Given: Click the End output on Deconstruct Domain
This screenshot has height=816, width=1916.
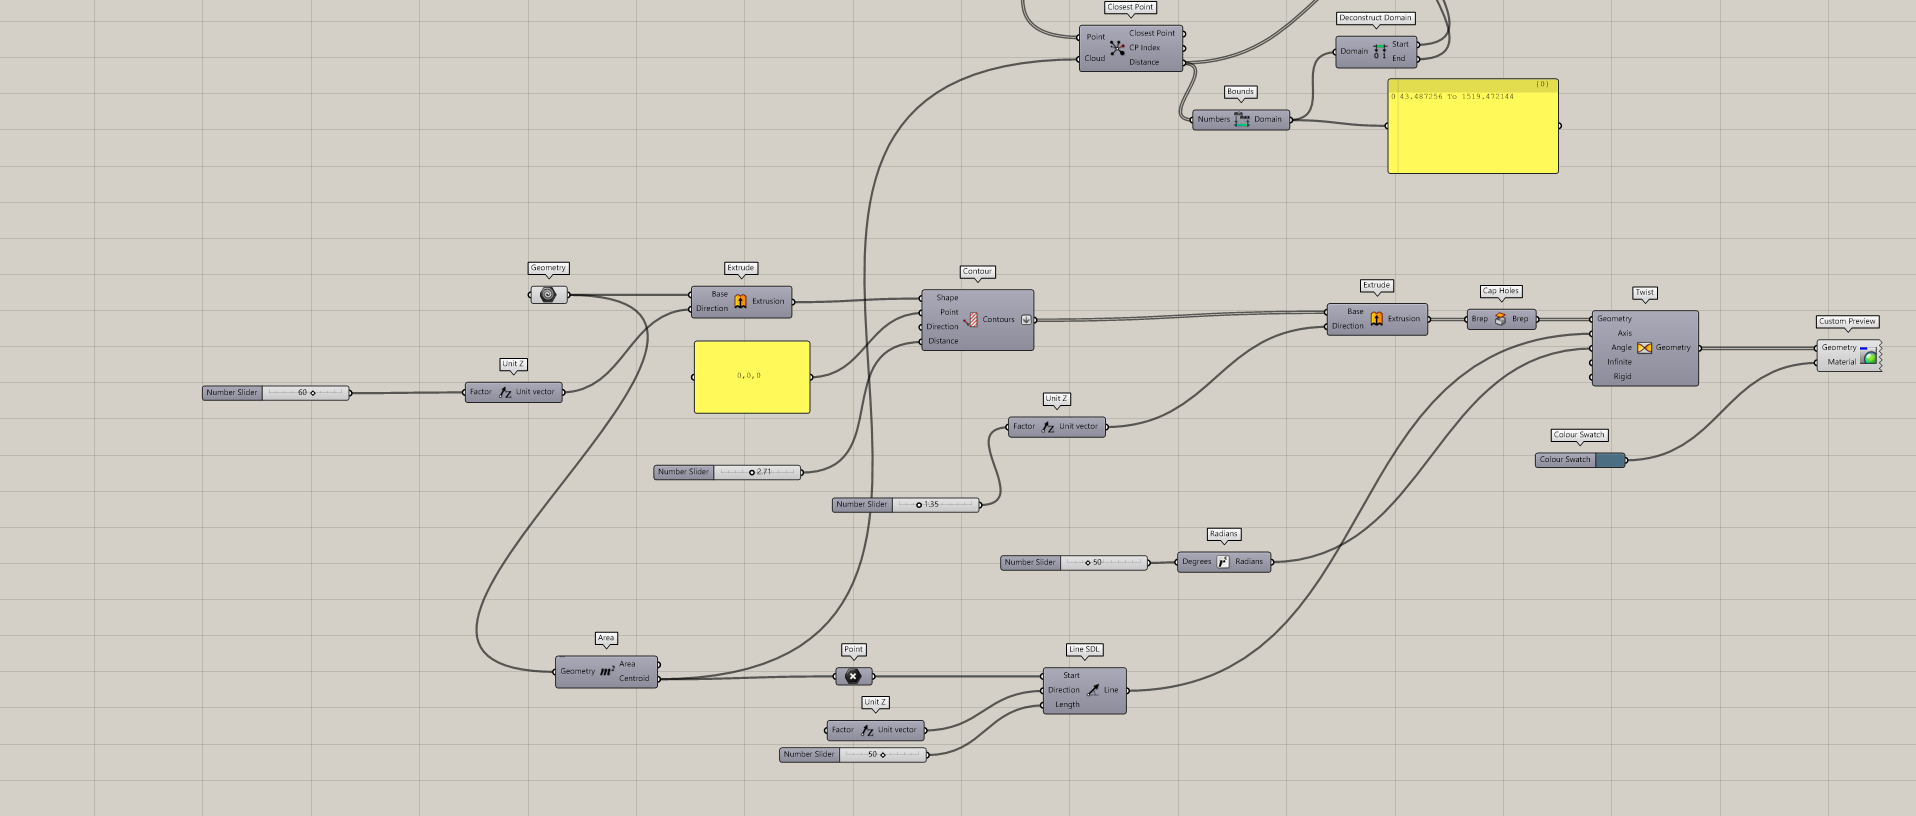Looking at the screenshot, I should point(1399,59).
